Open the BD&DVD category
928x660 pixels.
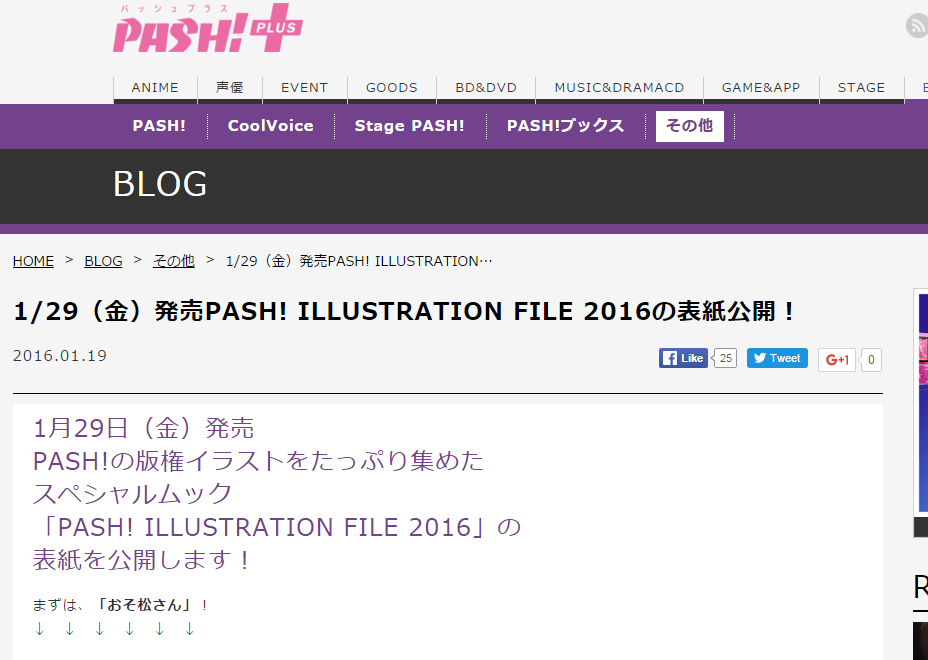click(486, 88)
